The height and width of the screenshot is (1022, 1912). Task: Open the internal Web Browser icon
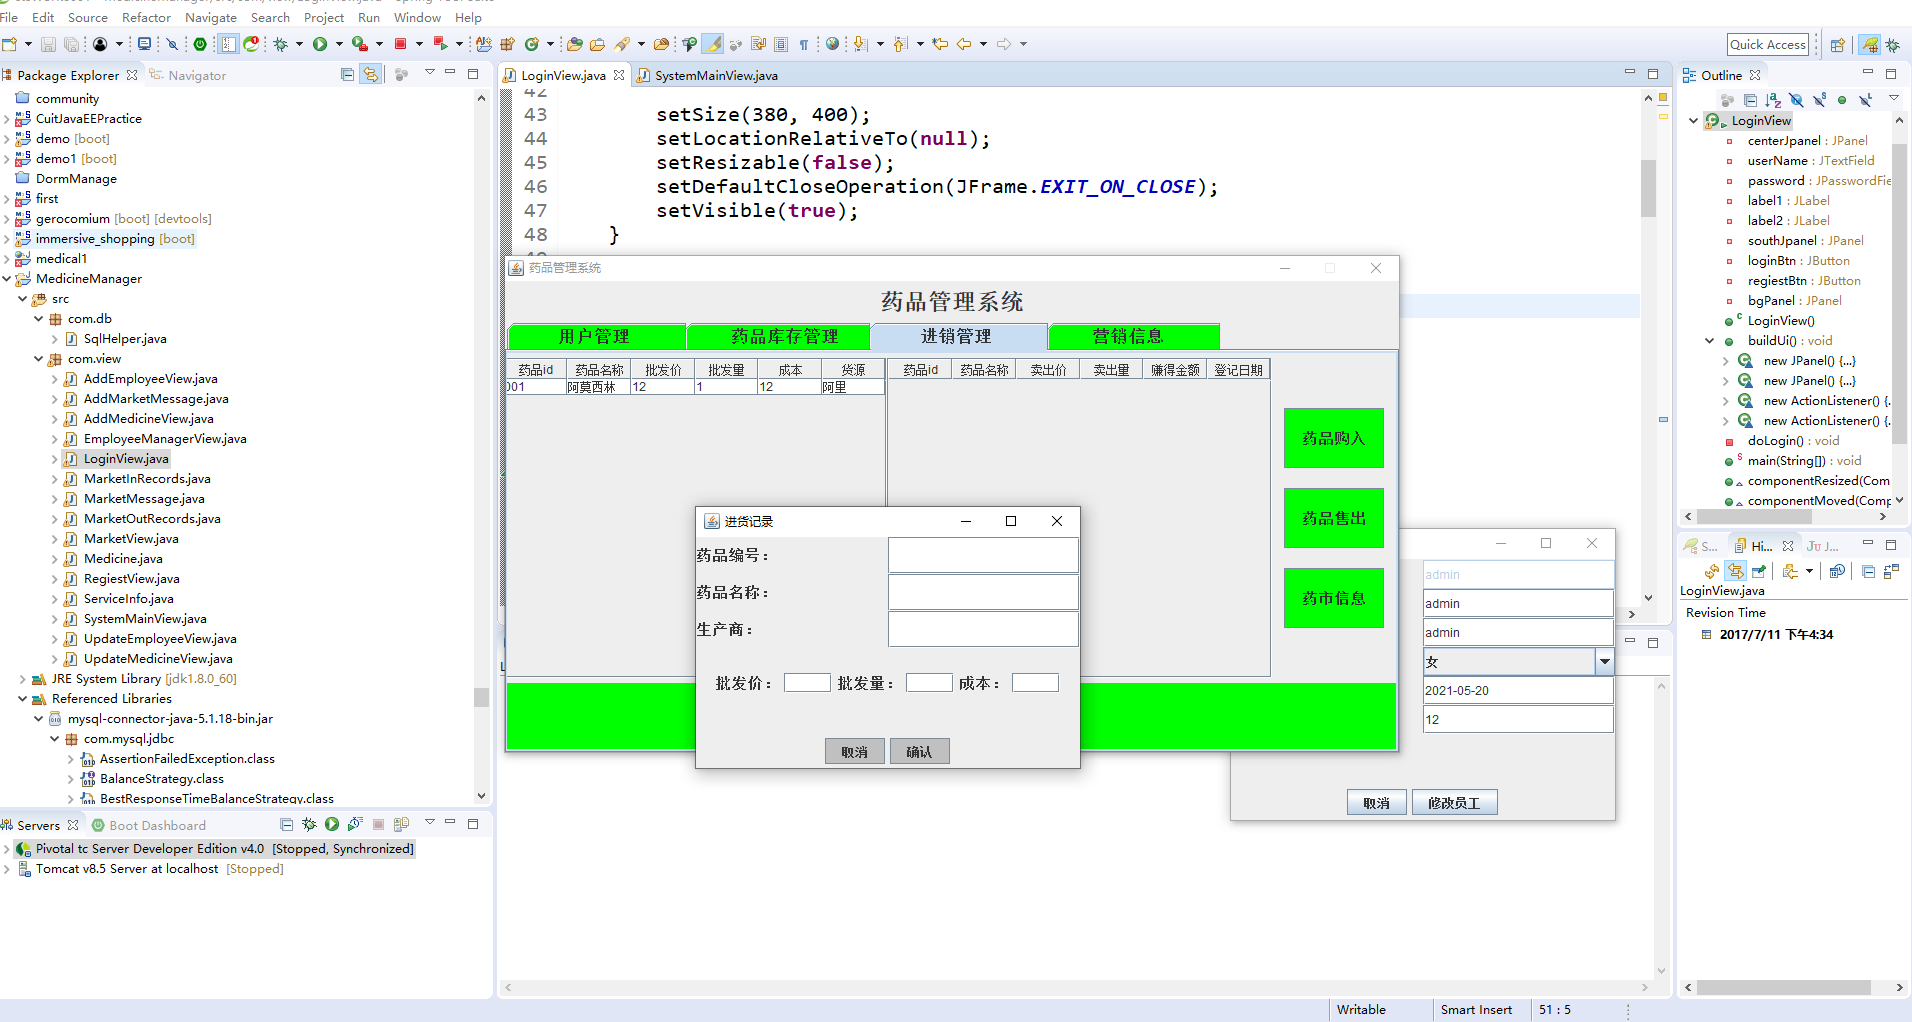click(832, 44)
